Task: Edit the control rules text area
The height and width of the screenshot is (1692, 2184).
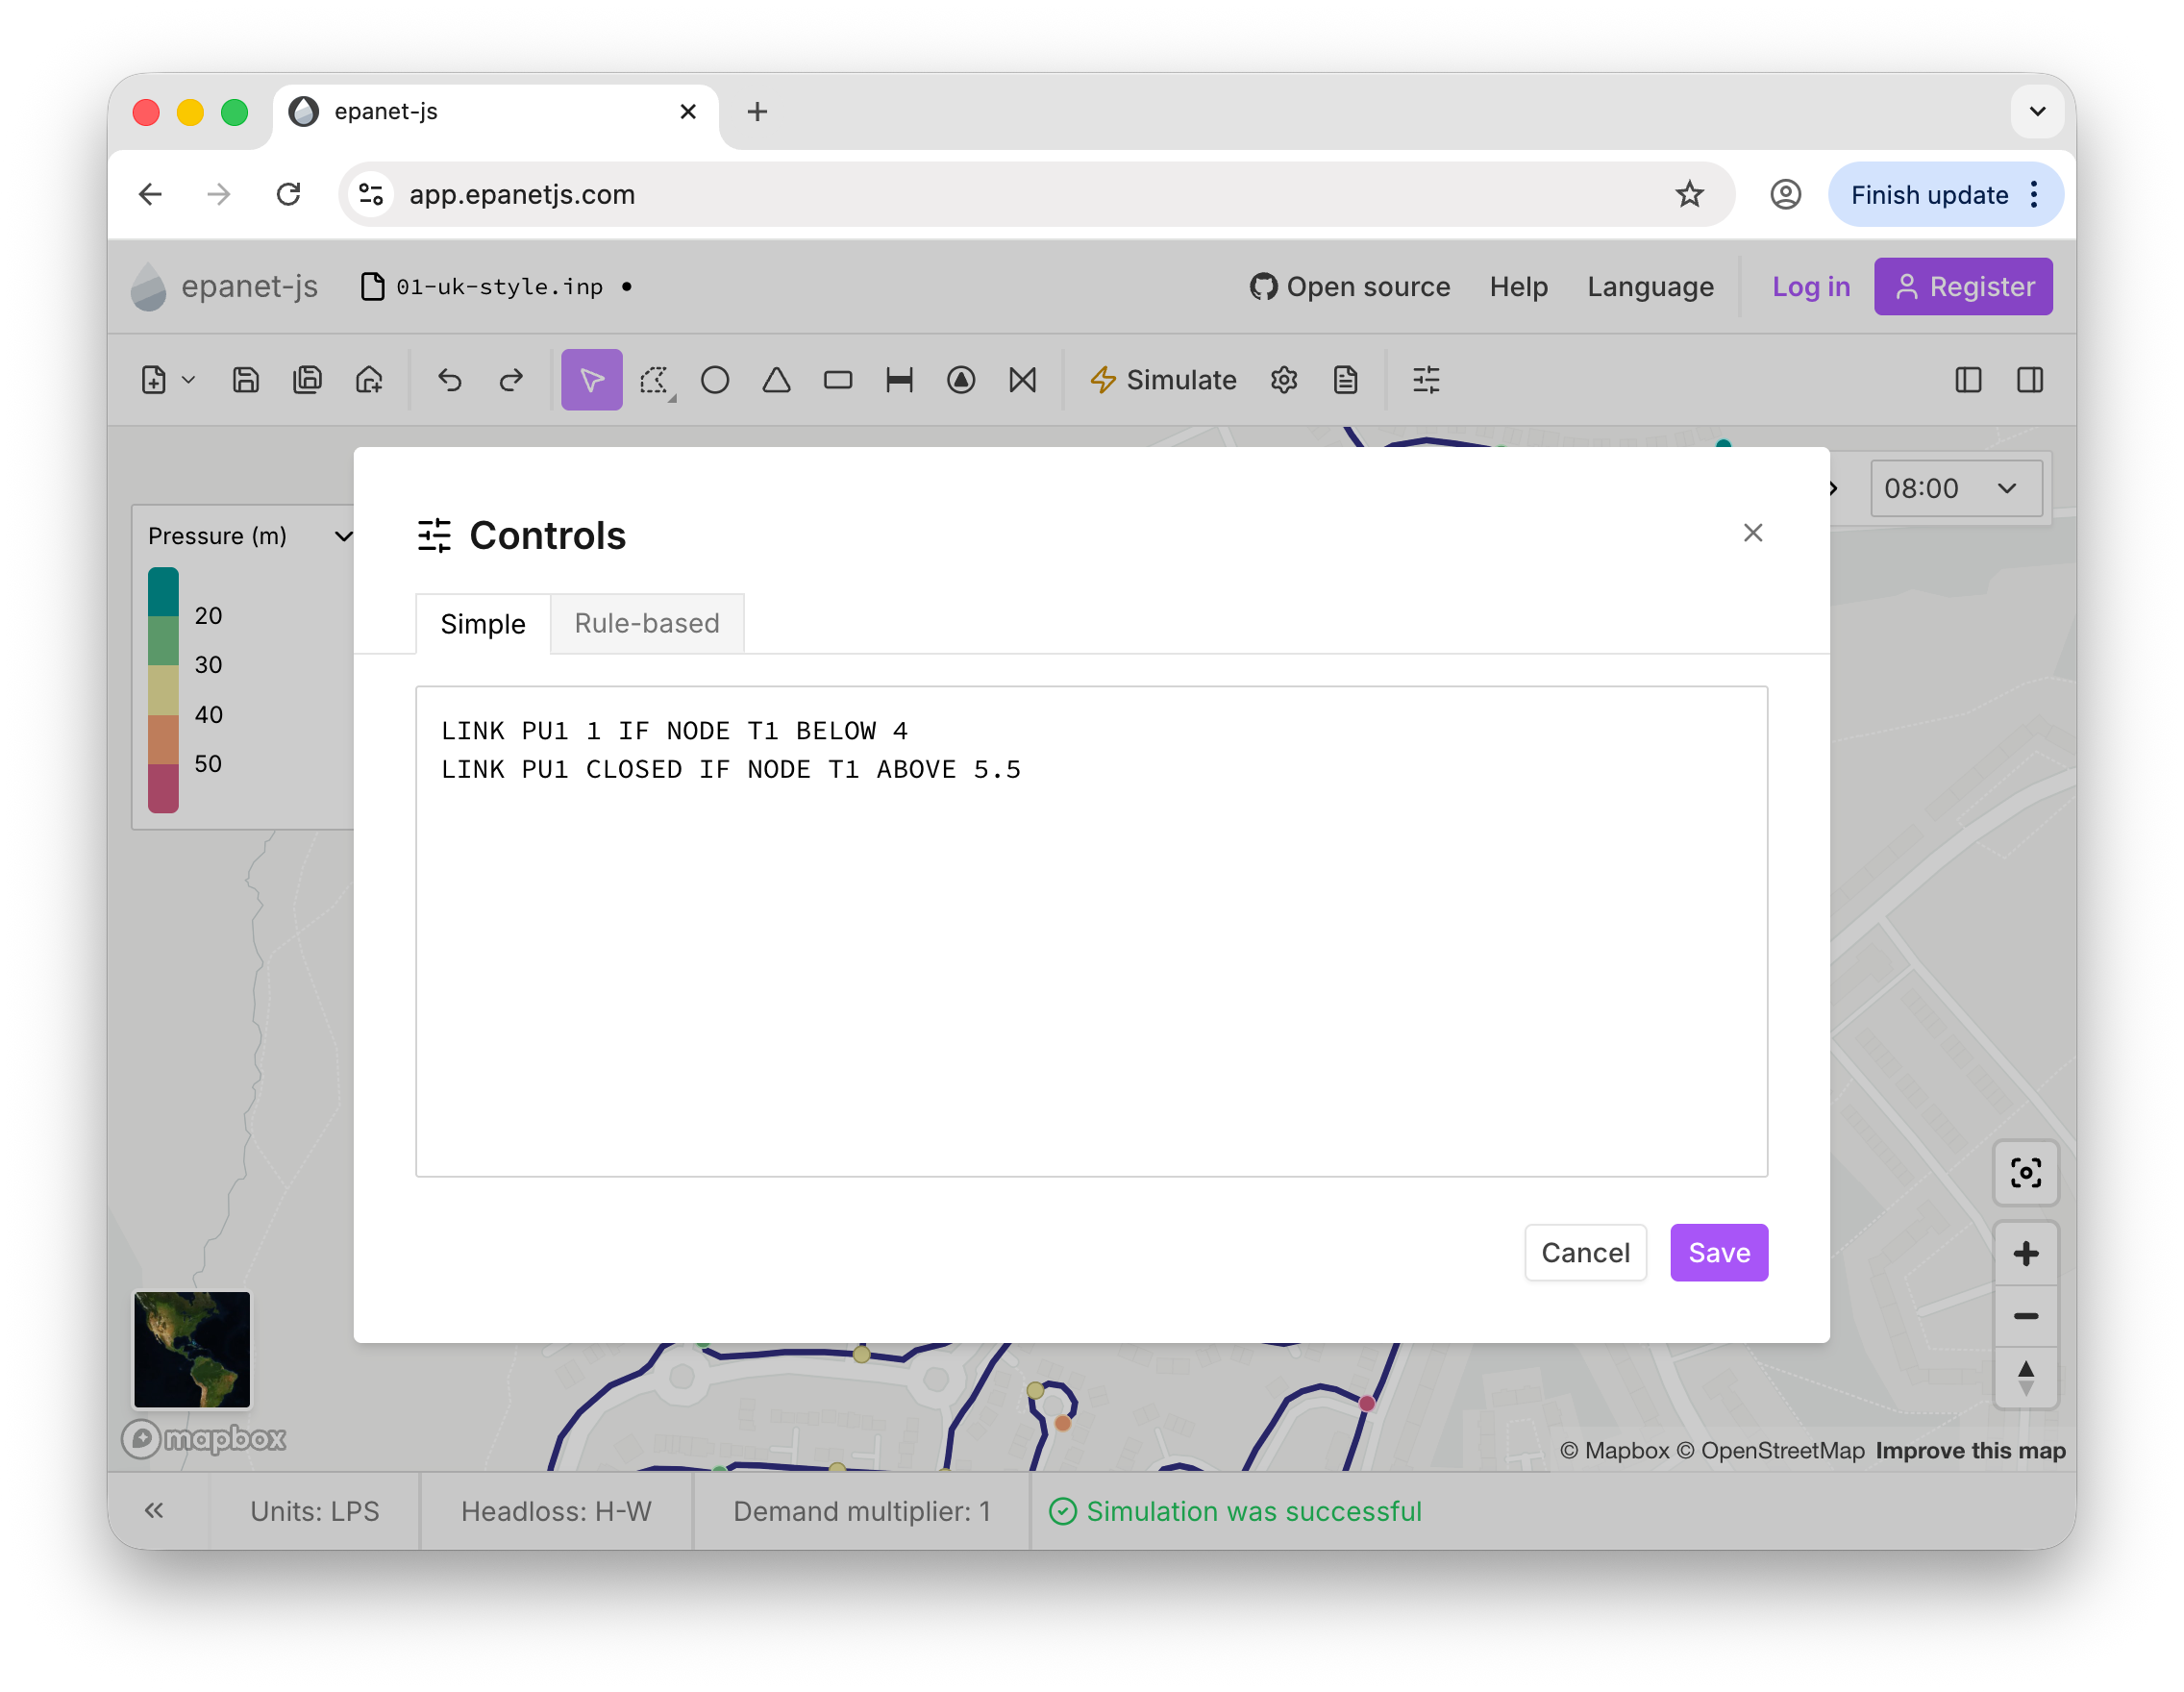Action: point(1090,930)
